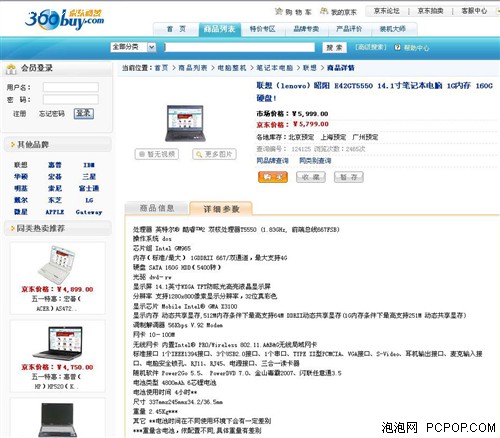
Task: Select brand IBM in brand list
Action: (89, 165)
